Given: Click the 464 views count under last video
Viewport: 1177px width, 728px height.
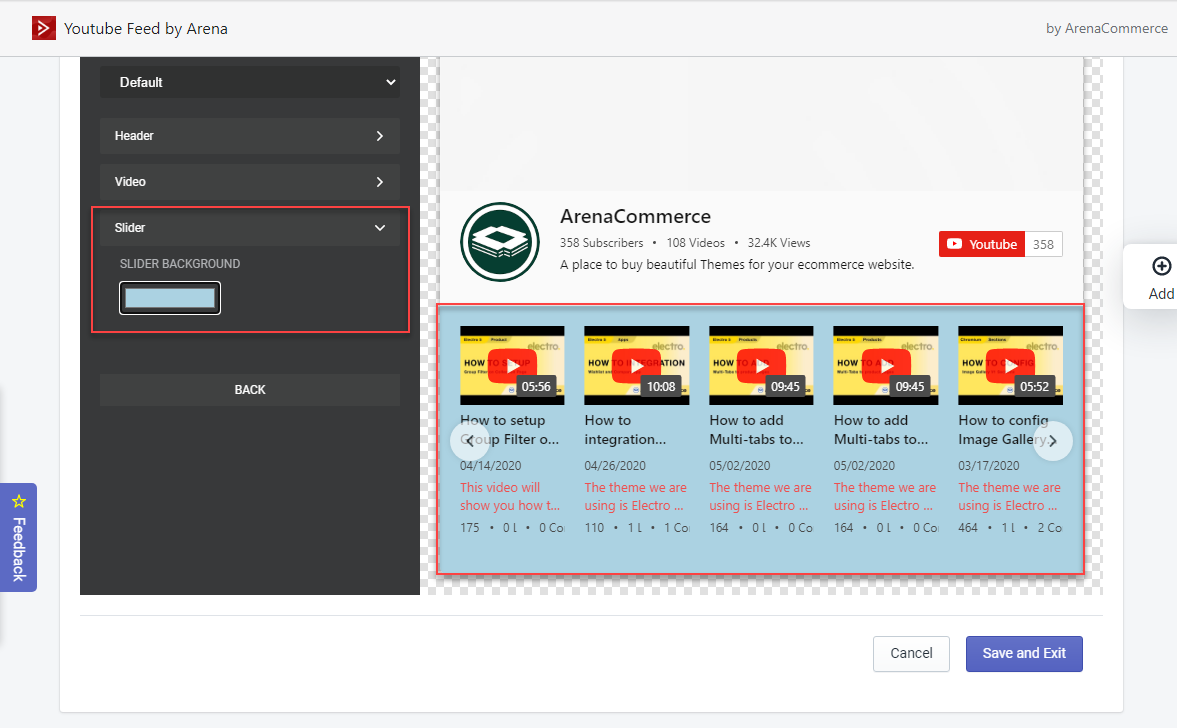Looking at the screenshot, I should 968,528.
